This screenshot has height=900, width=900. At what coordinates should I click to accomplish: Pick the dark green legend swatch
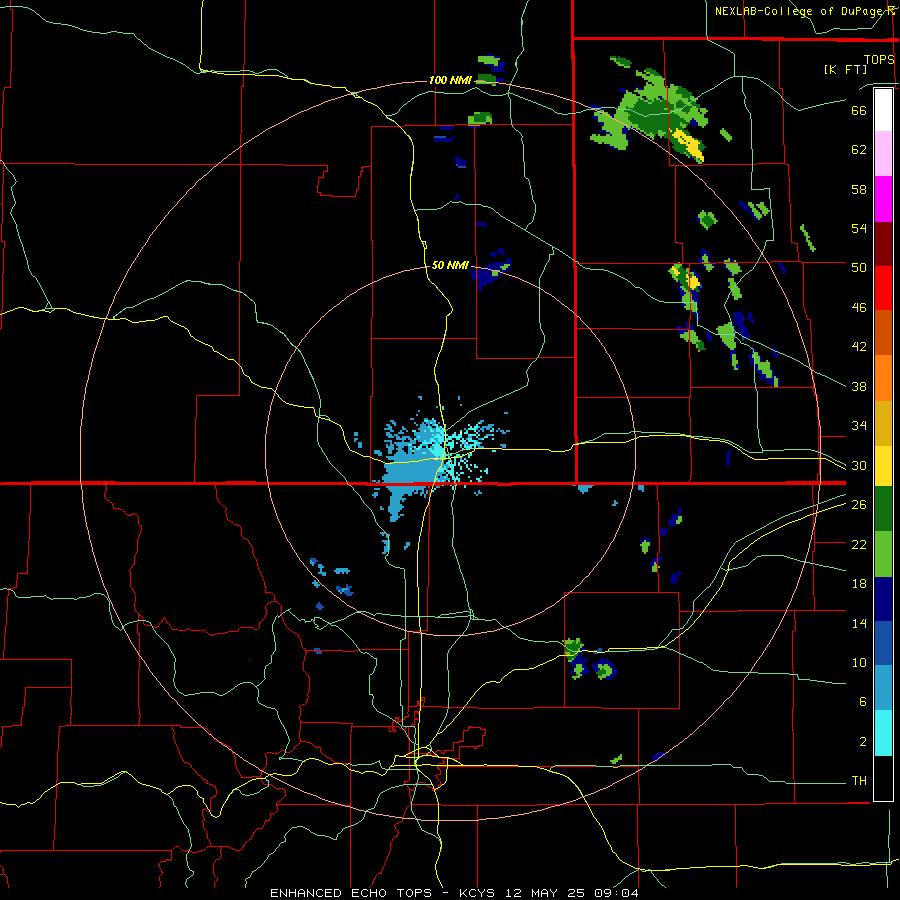pyautogui.click(x=883, y=509)
